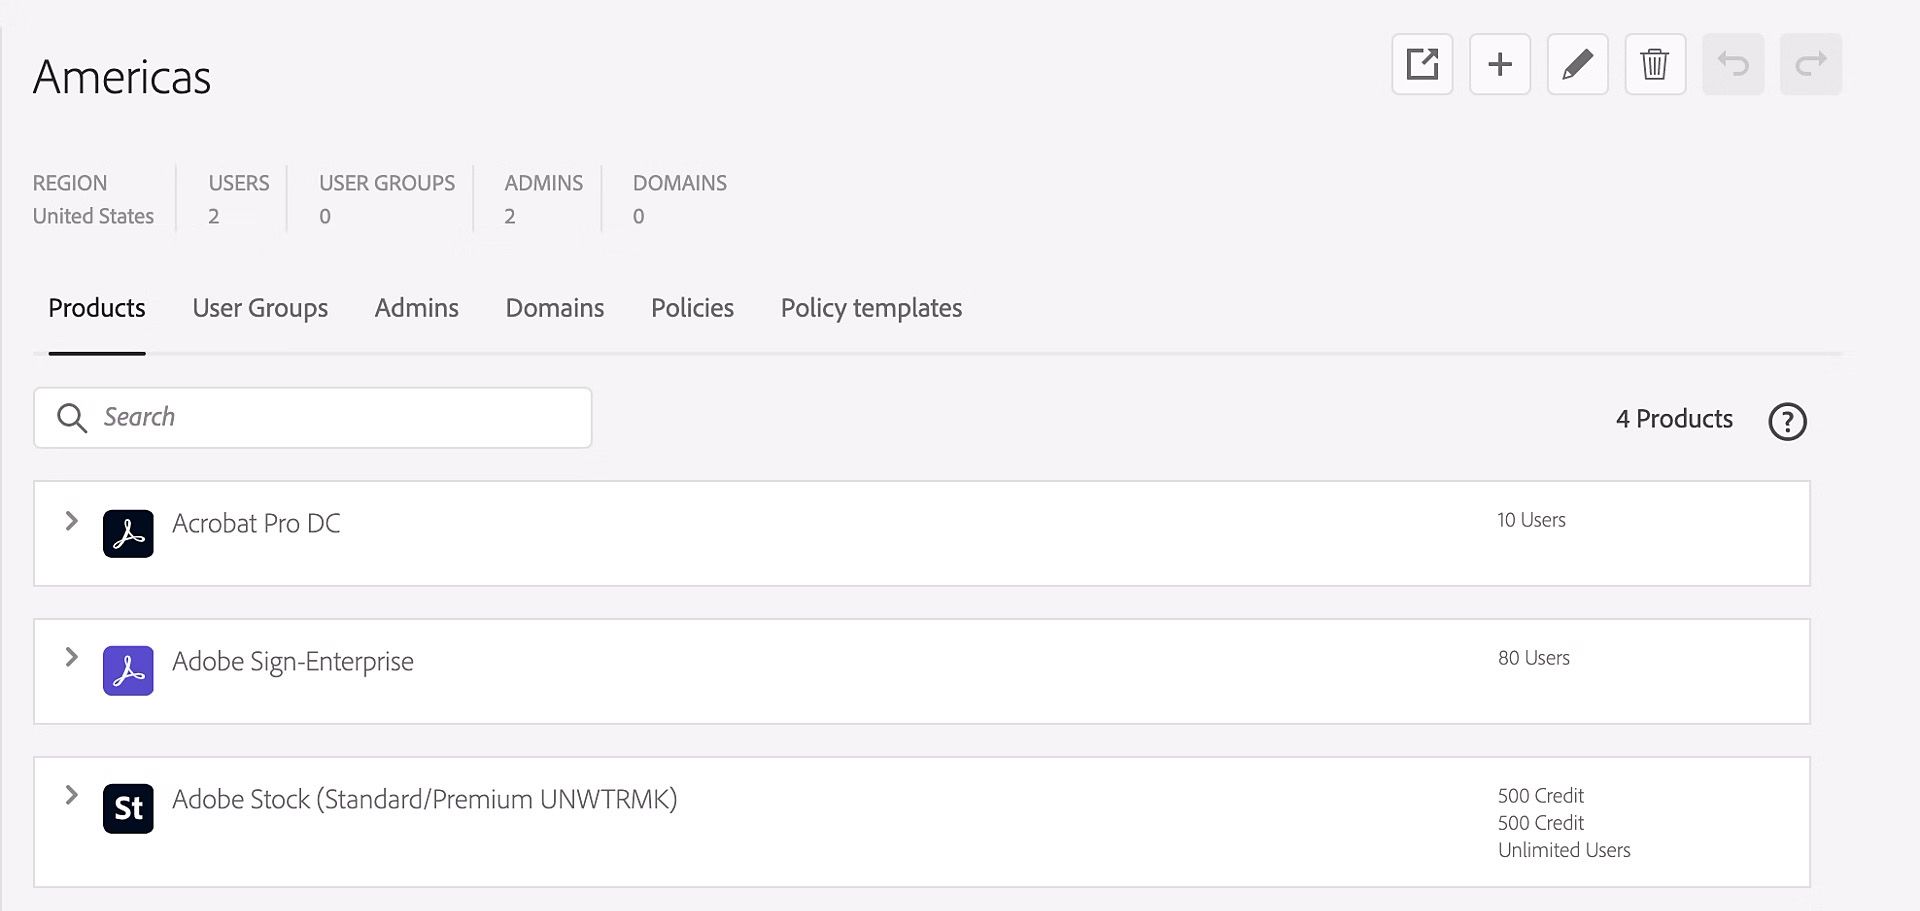The width and height of the screenshot is (1920, 911).
Task: Click the redo arrow icon
Action: [x=1811, y=64]
